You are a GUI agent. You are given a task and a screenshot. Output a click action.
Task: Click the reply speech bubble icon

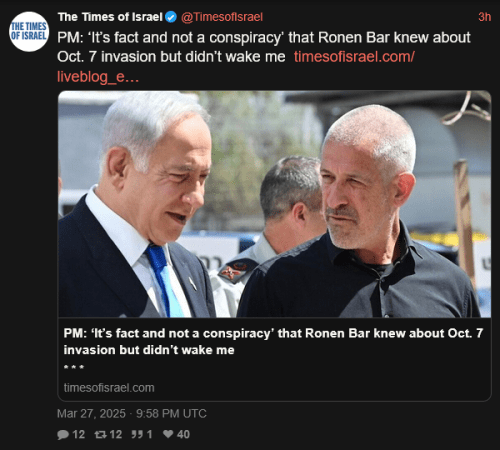63,435
